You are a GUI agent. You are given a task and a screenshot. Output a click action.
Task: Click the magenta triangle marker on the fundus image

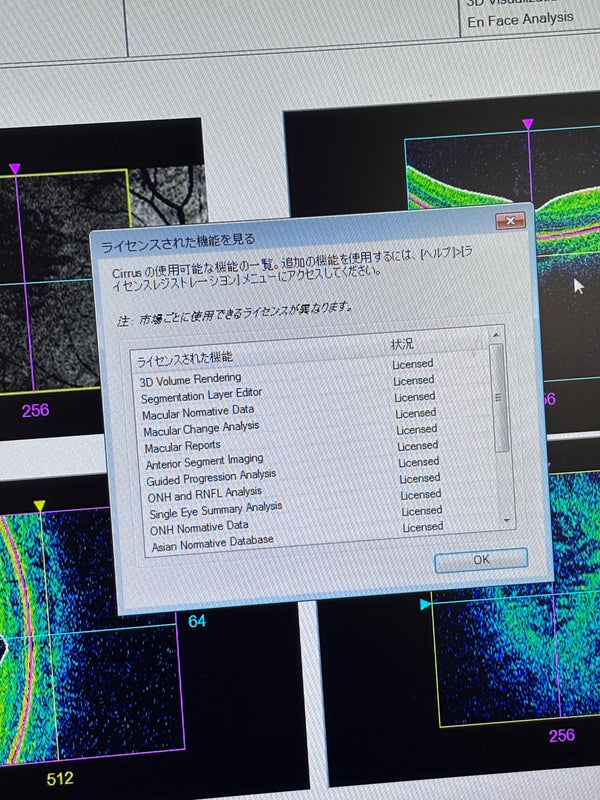(x=14, y=168)
